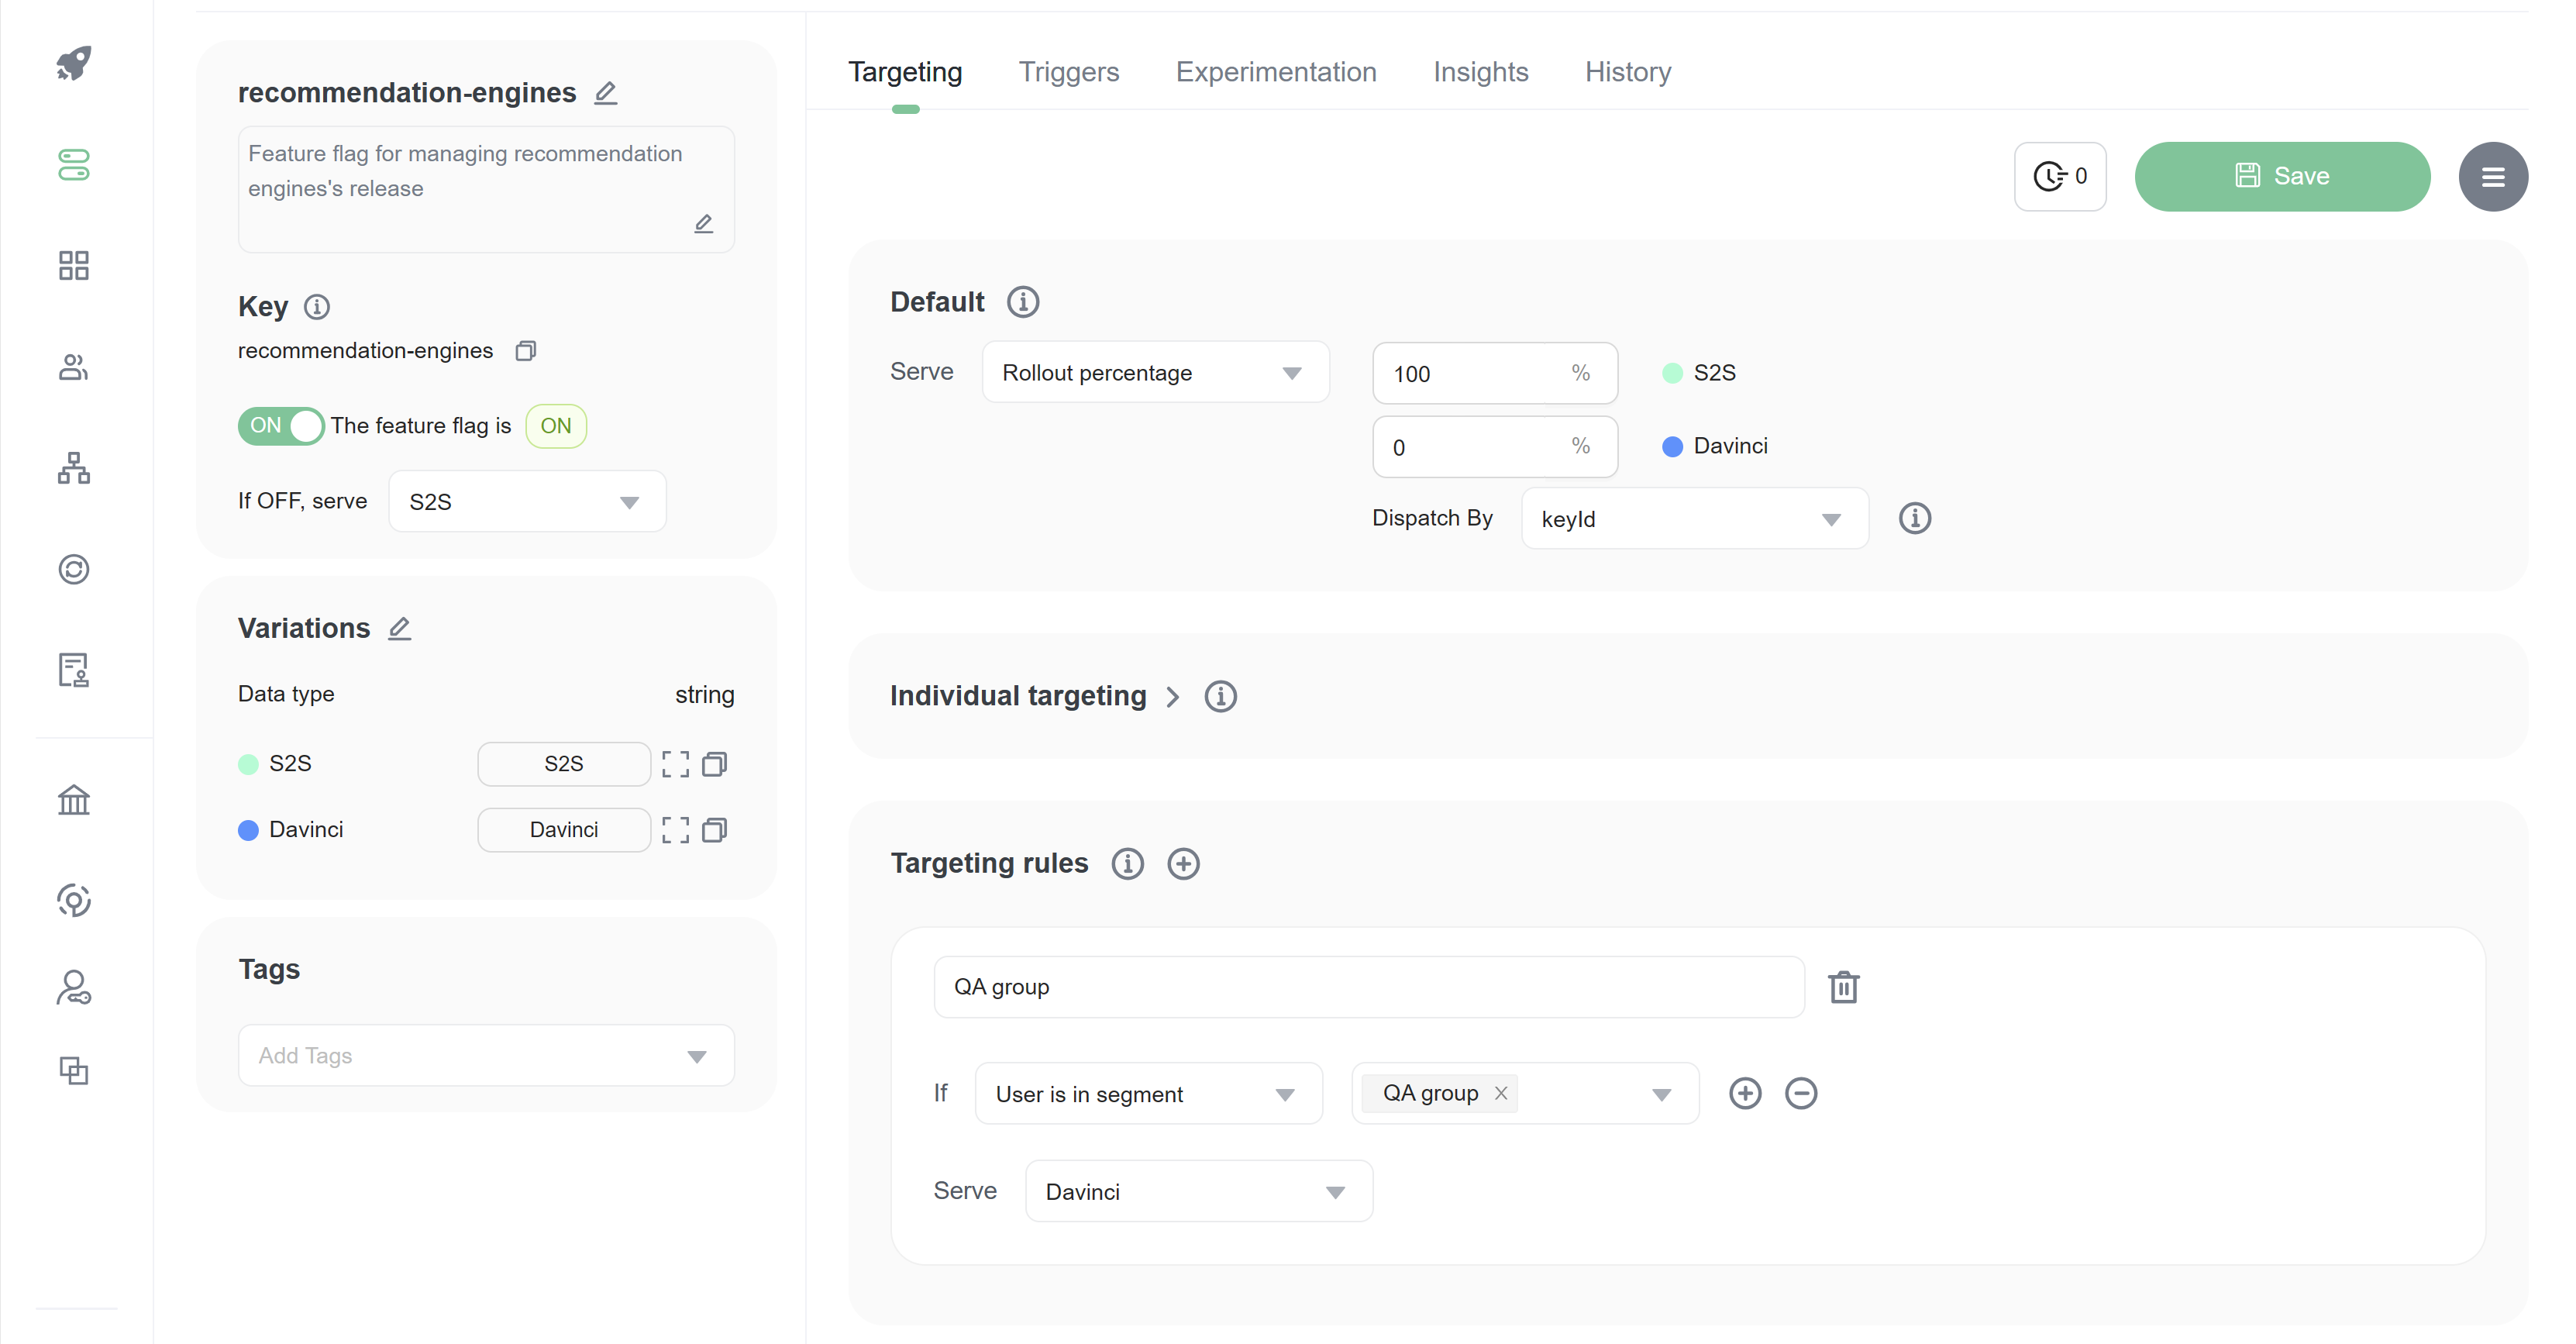Open the segment selection dropdown
Screen dimensions: 2576x1344
pyautogui.click(x=1525, y=1093)
